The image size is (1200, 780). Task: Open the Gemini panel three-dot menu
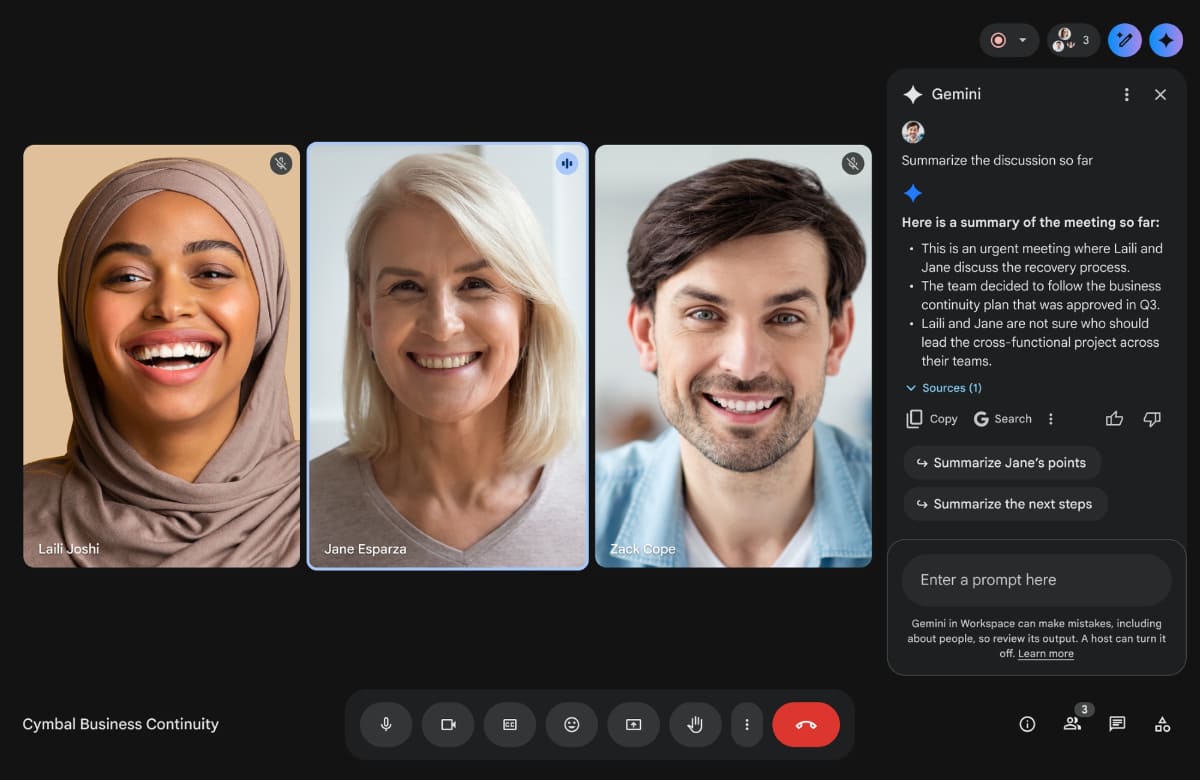pos(1126,94)
